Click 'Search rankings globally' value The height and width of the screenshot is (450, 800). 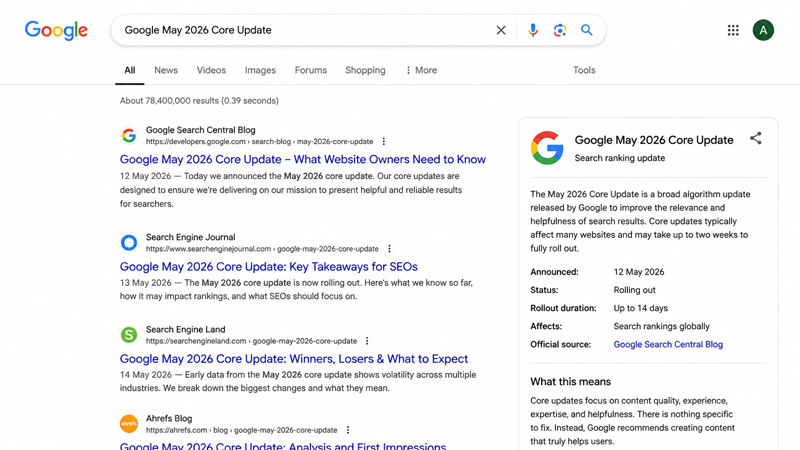[661, 326]
